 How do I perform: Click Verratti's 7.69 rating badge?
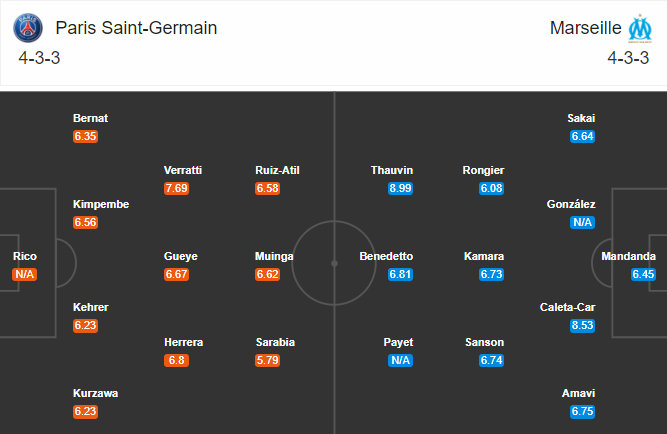point(176,188)
